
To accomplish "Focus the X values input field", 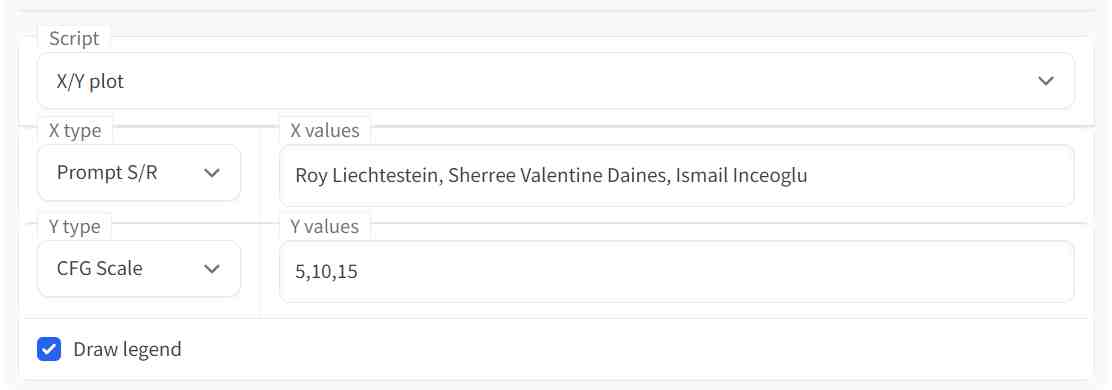I will coord(677,176).
